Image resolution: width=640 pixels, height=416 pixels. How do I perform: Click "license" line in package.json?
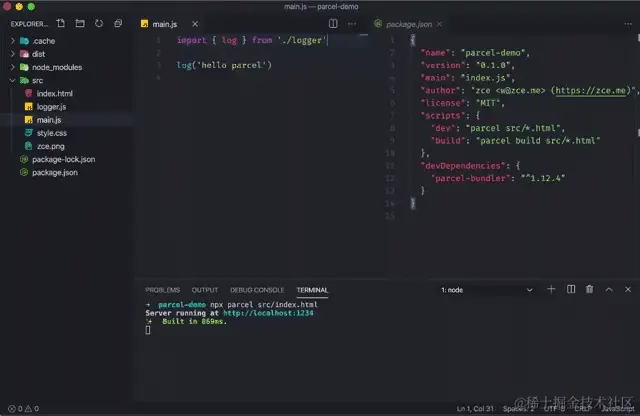[x=462, y=103]
